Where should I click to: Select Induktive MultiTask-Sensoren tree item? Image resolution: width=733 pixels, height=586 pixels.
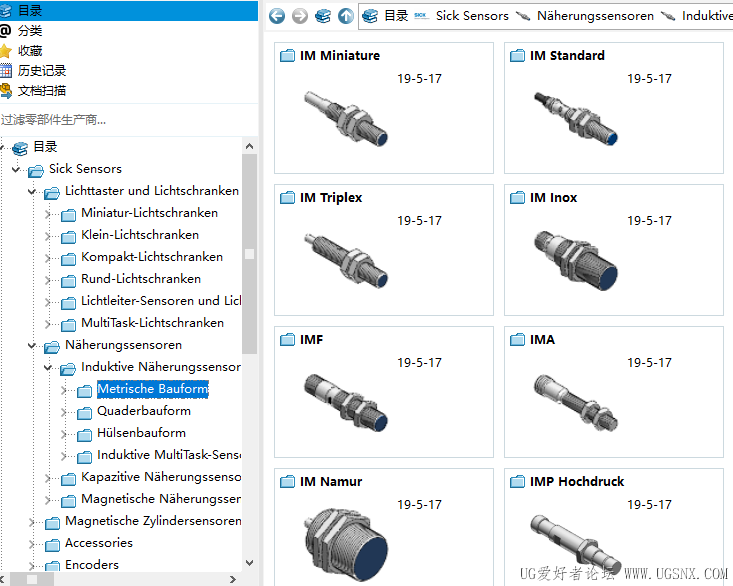[x=169, y=455]
